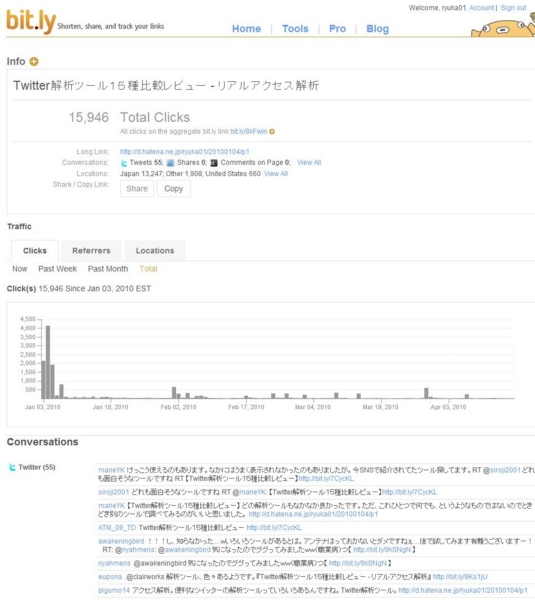Click the page title Twitter解析ツール heading
This screenshot has width=535, height=600.
tap(166, 85)
